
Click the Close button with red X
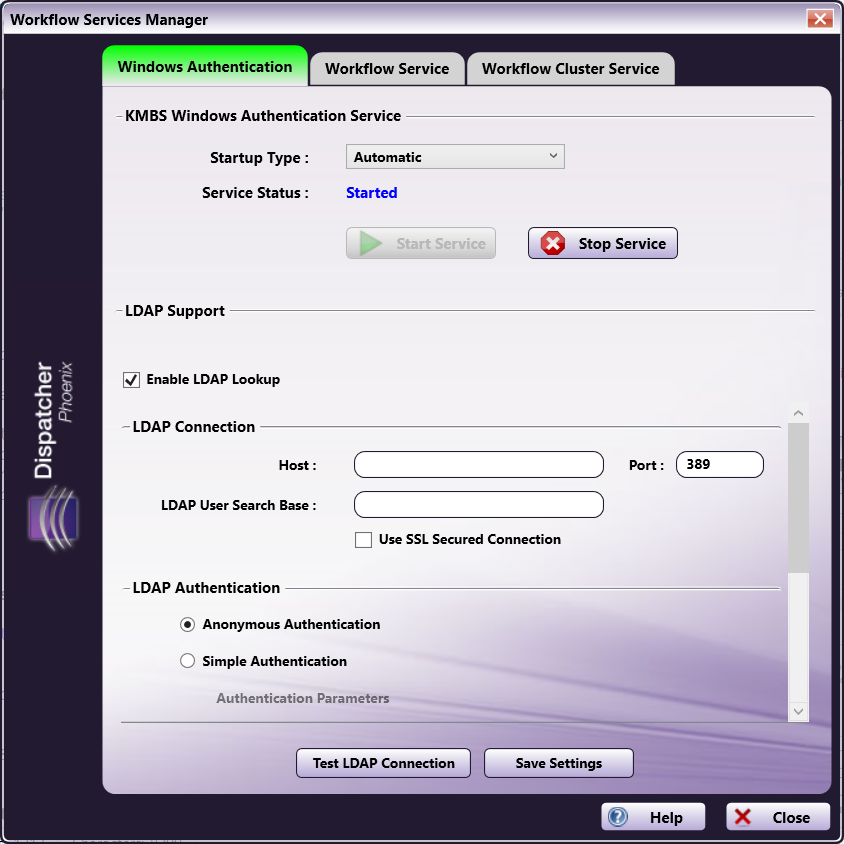[777, 817]
